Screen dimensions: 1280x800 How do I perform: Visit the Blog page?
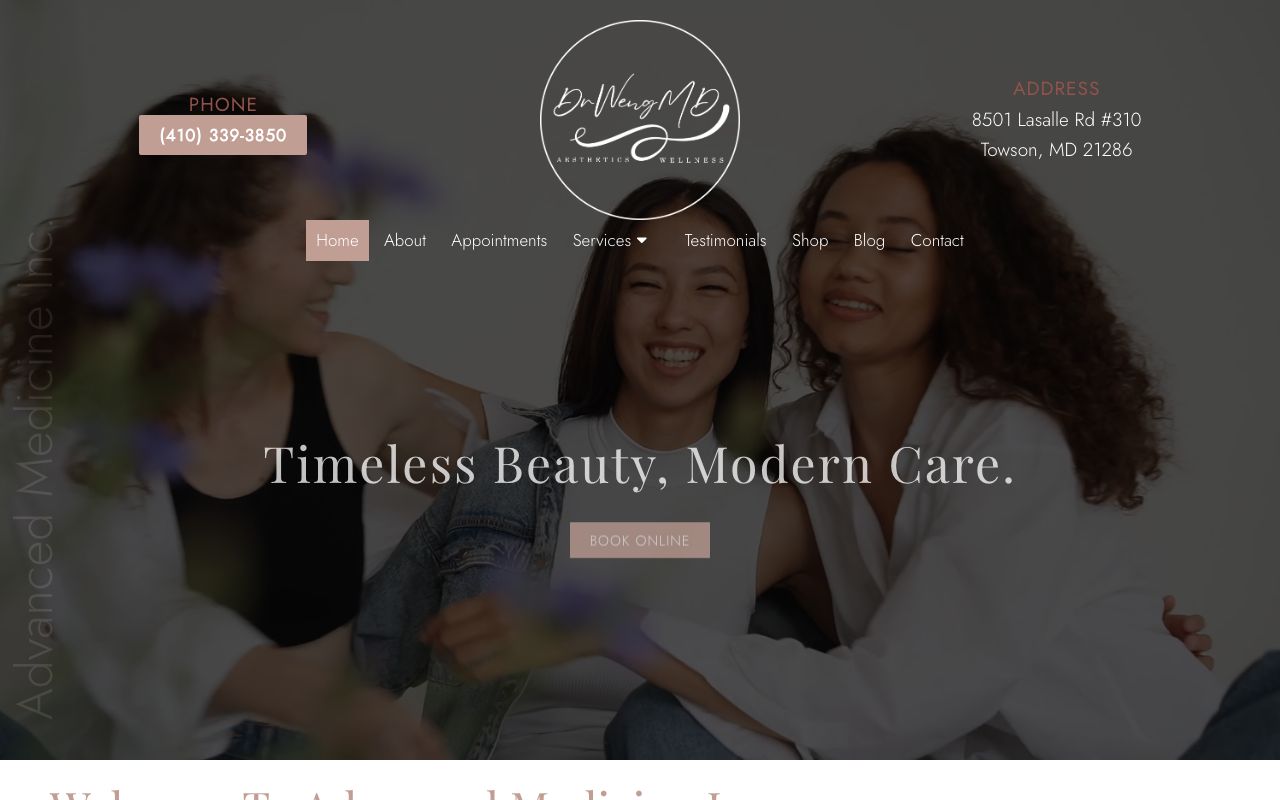coord(869,240)
